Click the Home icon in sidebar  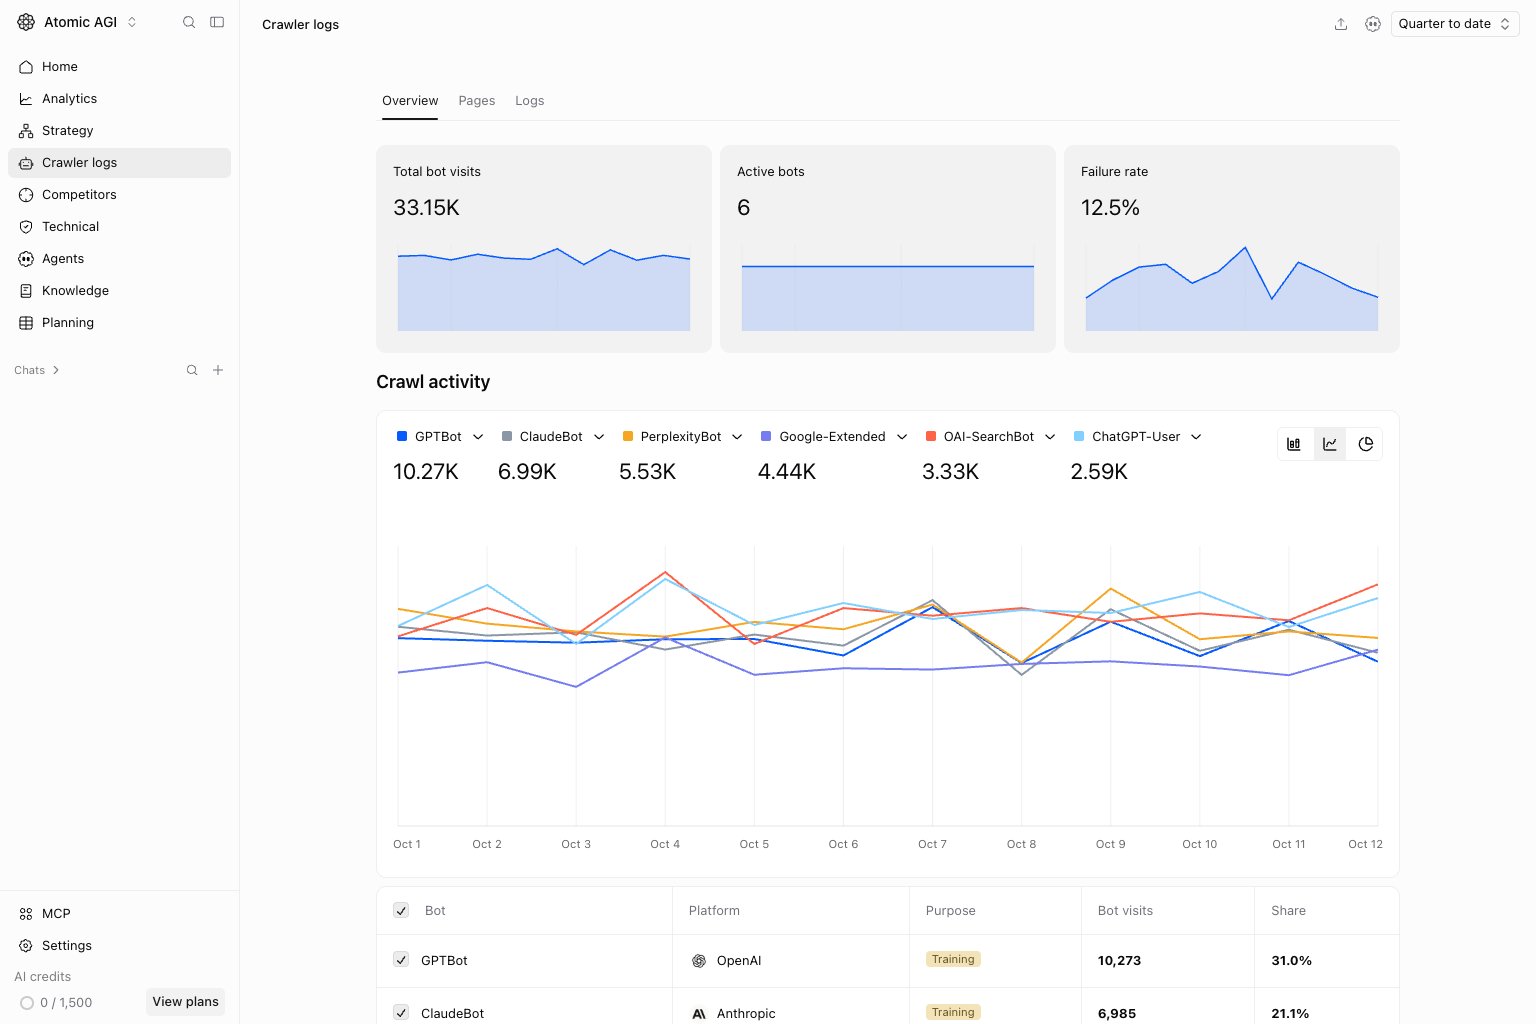point(26,67)
